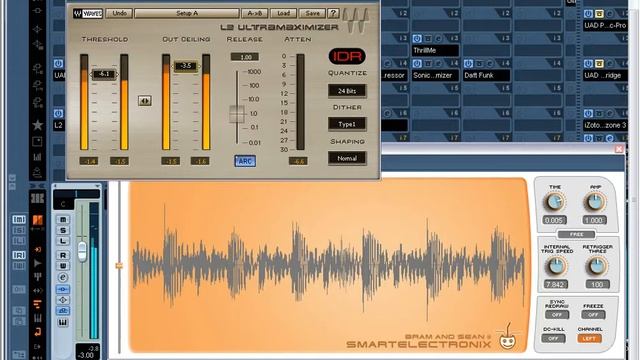Open the ThrillMe insert slot
The height and width of the screenshot is (360, 640).
point(436,51)
